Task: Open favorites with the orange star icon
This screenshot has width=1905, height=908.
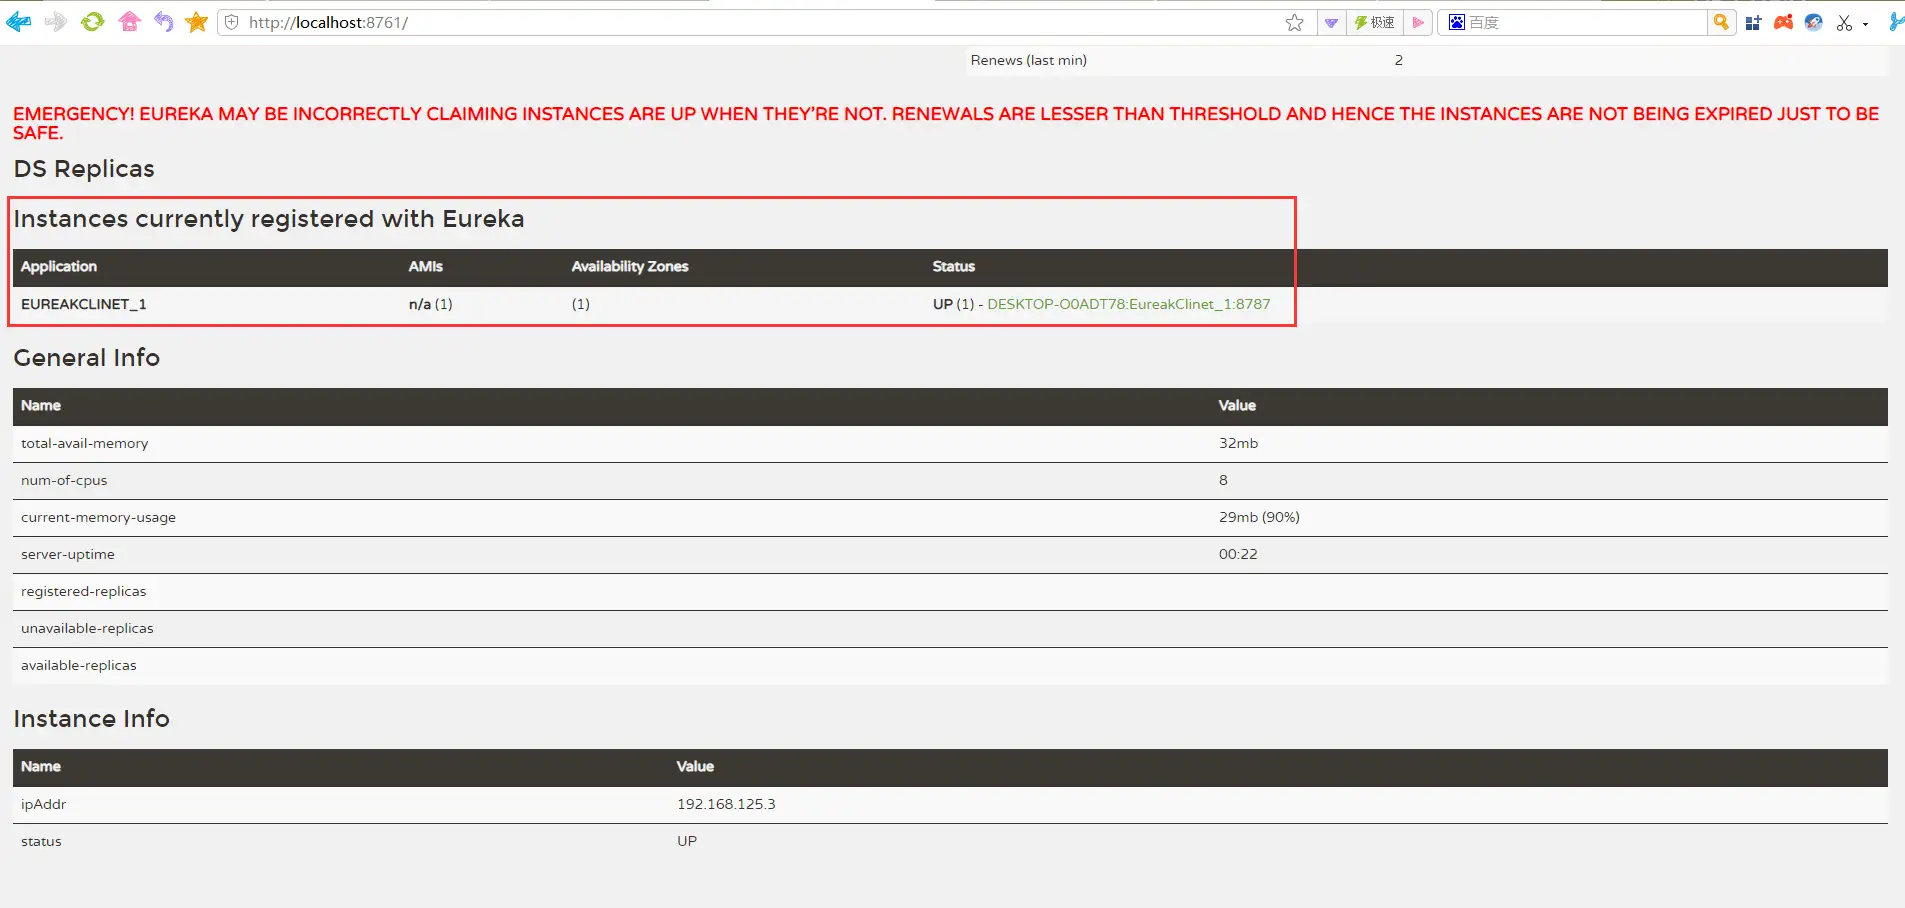Action: point(197,22)
